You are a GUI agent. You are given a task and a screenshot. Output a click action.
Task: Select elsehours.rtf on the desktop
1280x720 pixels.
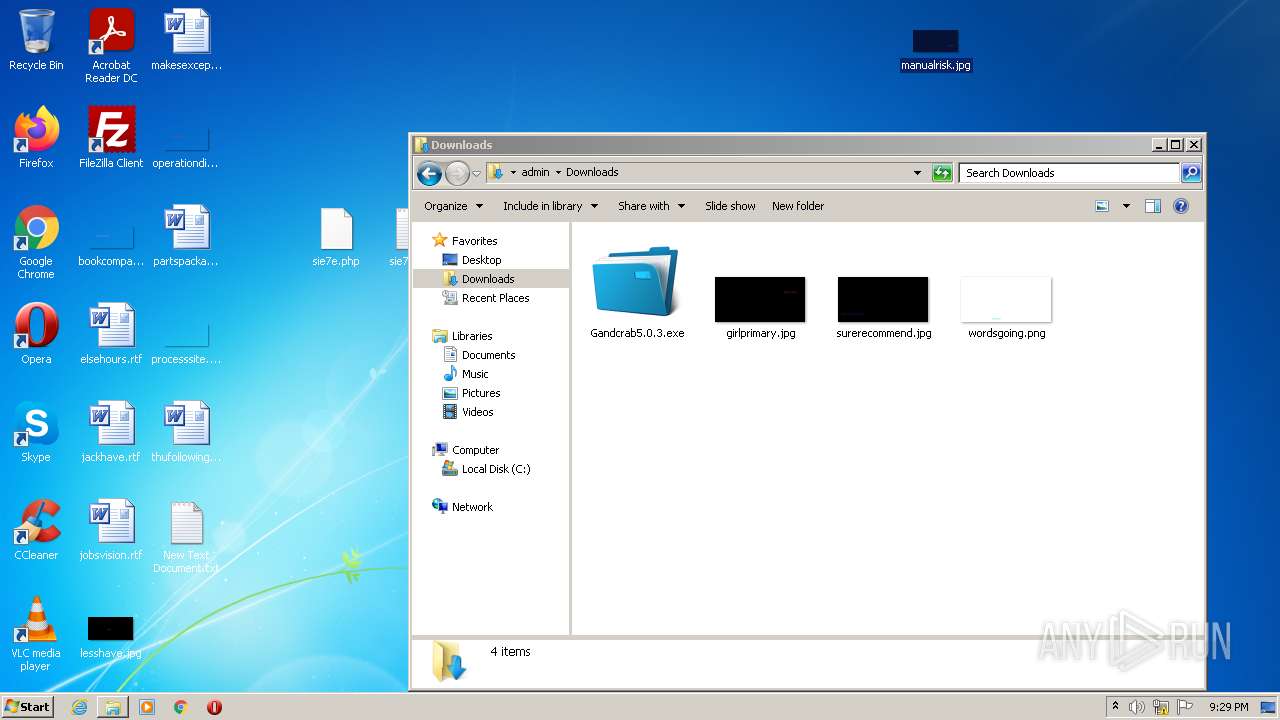pyautogui.click(x=111, y=334)
